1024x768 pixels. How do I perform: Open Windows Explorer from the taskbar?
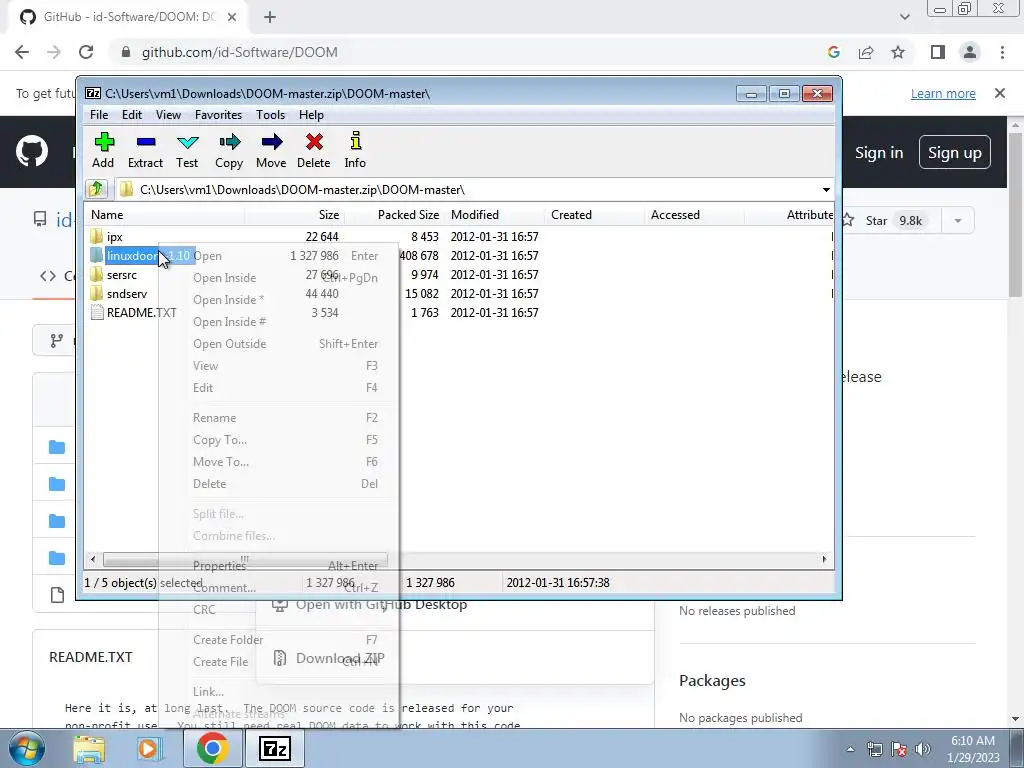click(x=89, y=748)
